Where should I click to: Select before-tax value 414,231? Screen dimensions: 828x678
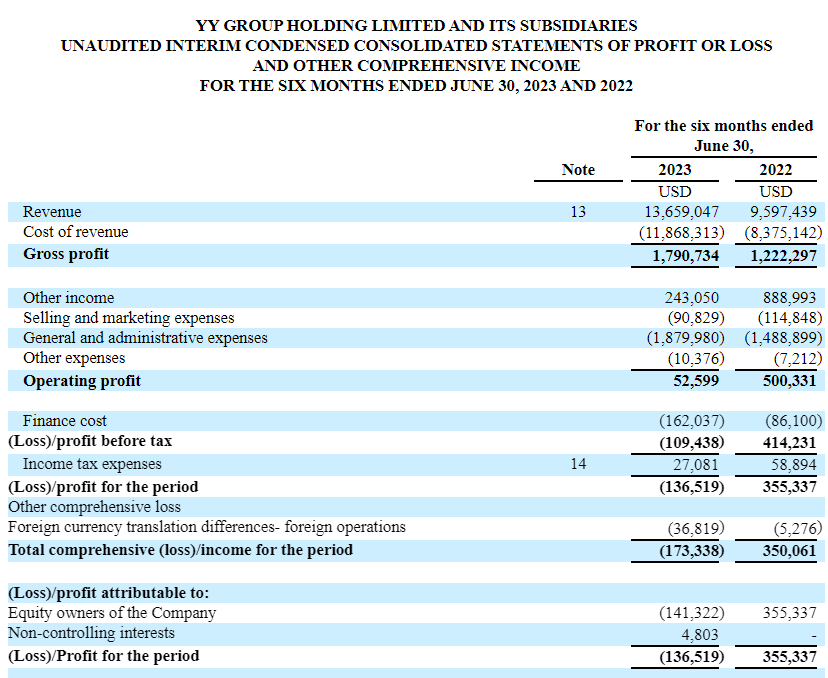[789, 443]
